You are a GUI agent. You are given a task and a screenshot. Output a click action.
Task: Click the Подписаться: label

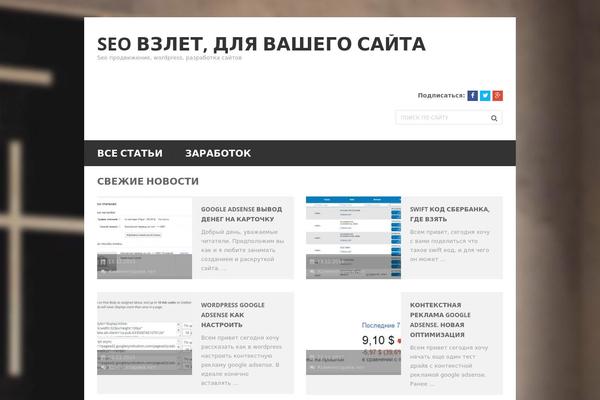tap(441, 95)
